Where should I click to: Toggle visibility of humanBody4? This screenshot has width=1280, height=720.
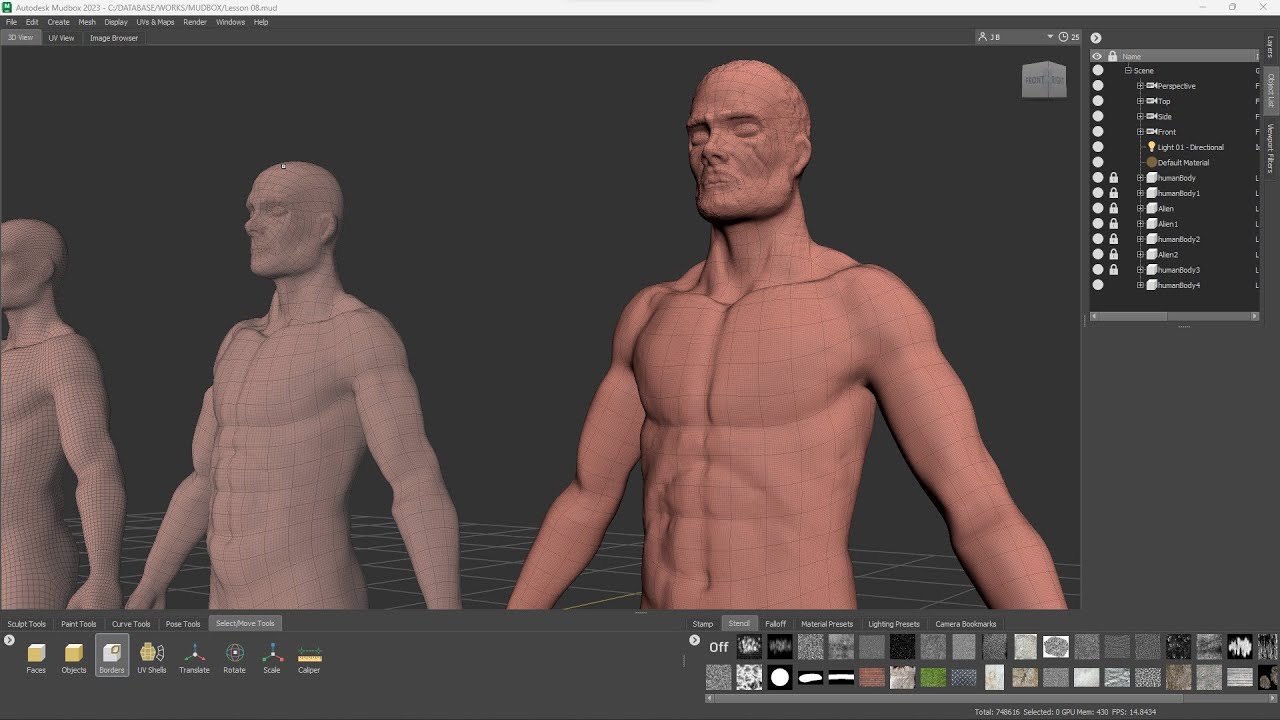pyautogui.click(x=1098, y=285)
